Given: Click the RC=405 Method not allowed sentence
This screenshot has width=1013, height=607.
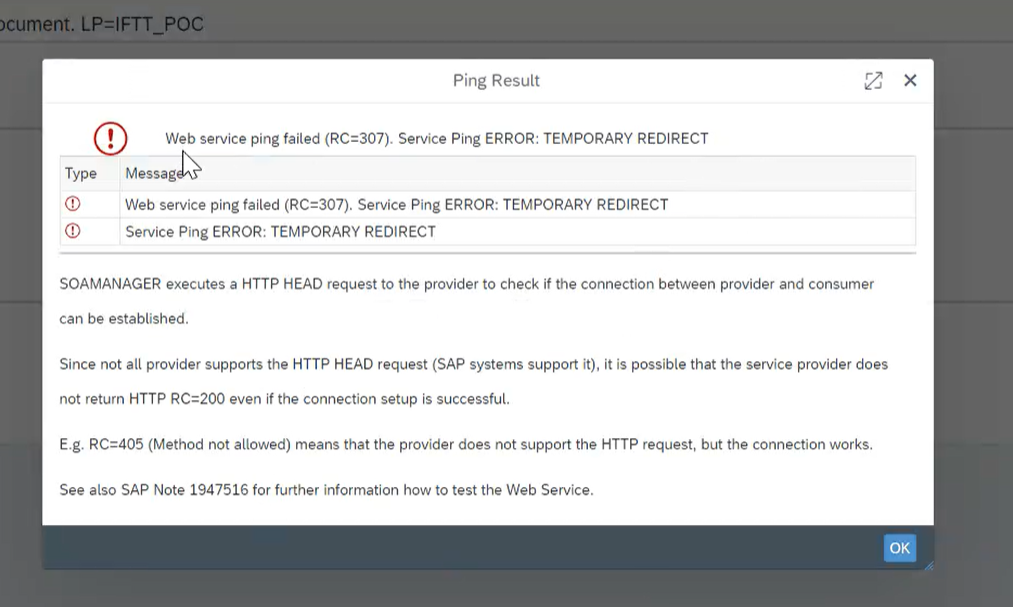Looking at the screenshot, I should [466, 444].
